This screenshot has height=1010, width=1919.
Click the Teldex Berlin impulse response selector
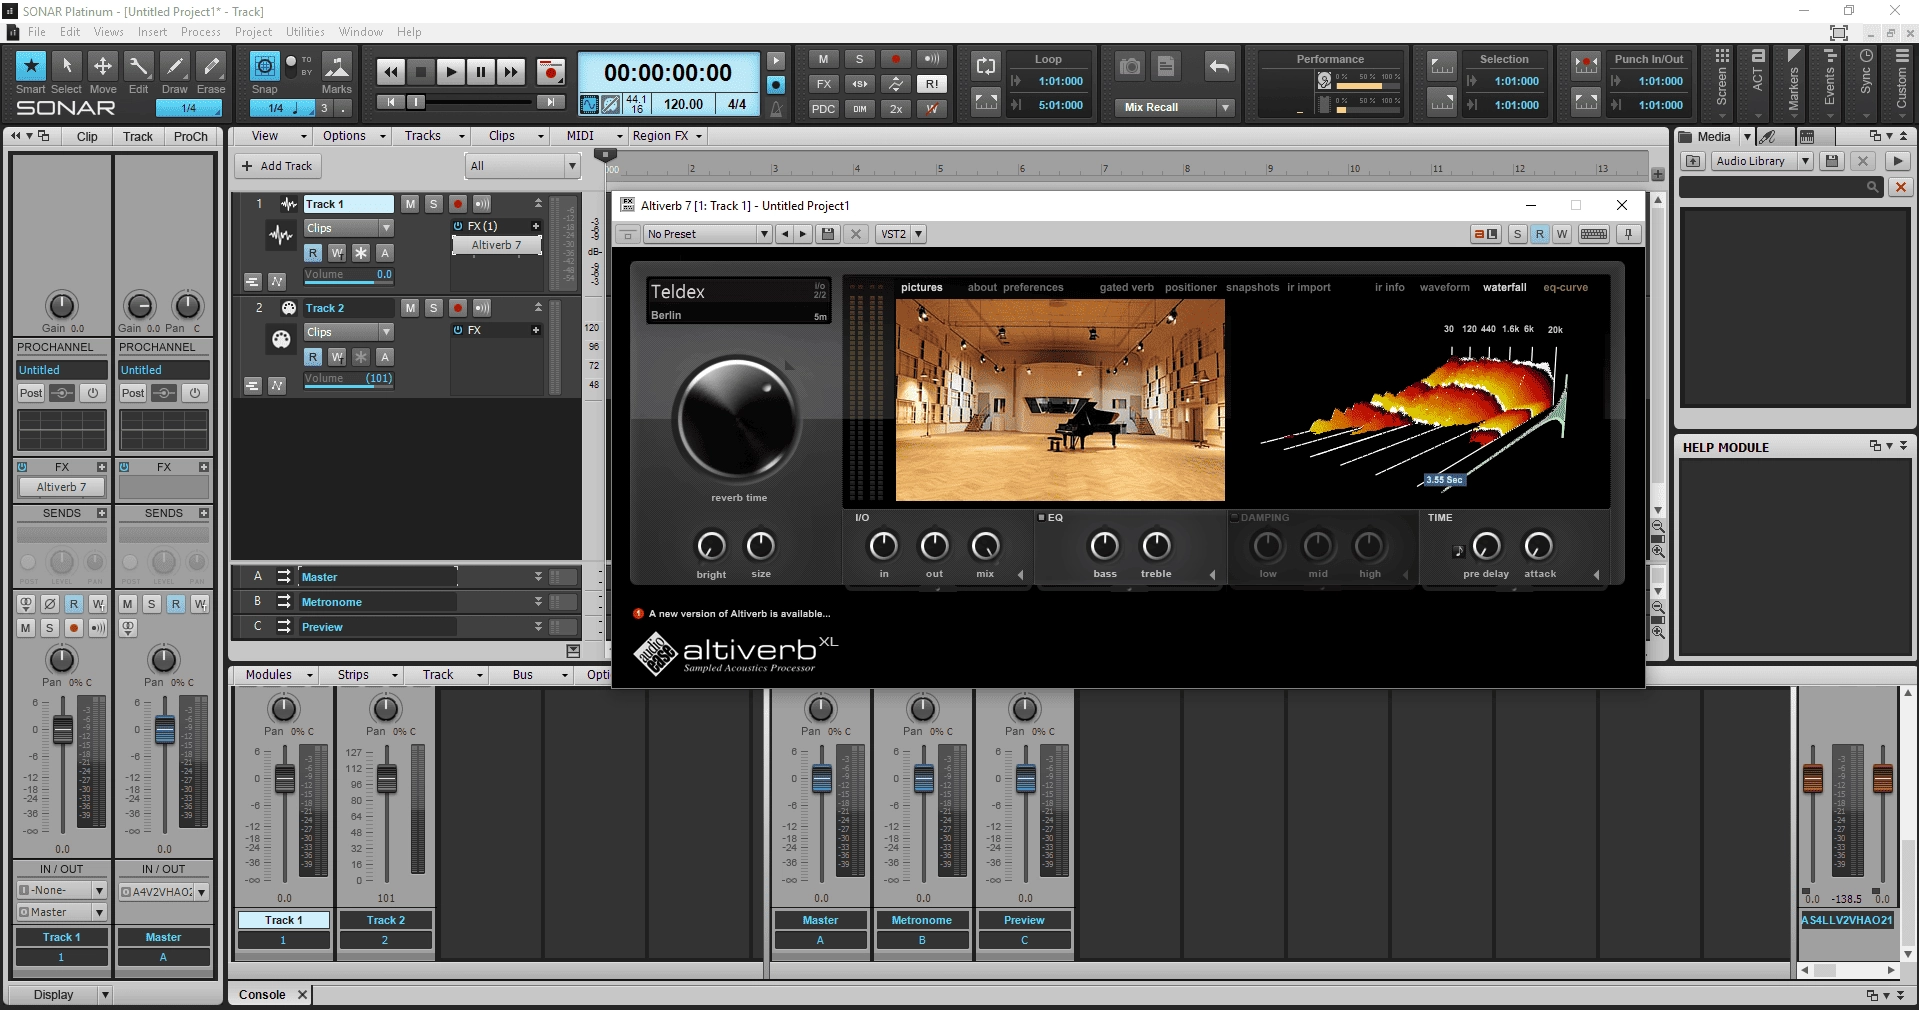pyautogui.click(x=738, y=300)
